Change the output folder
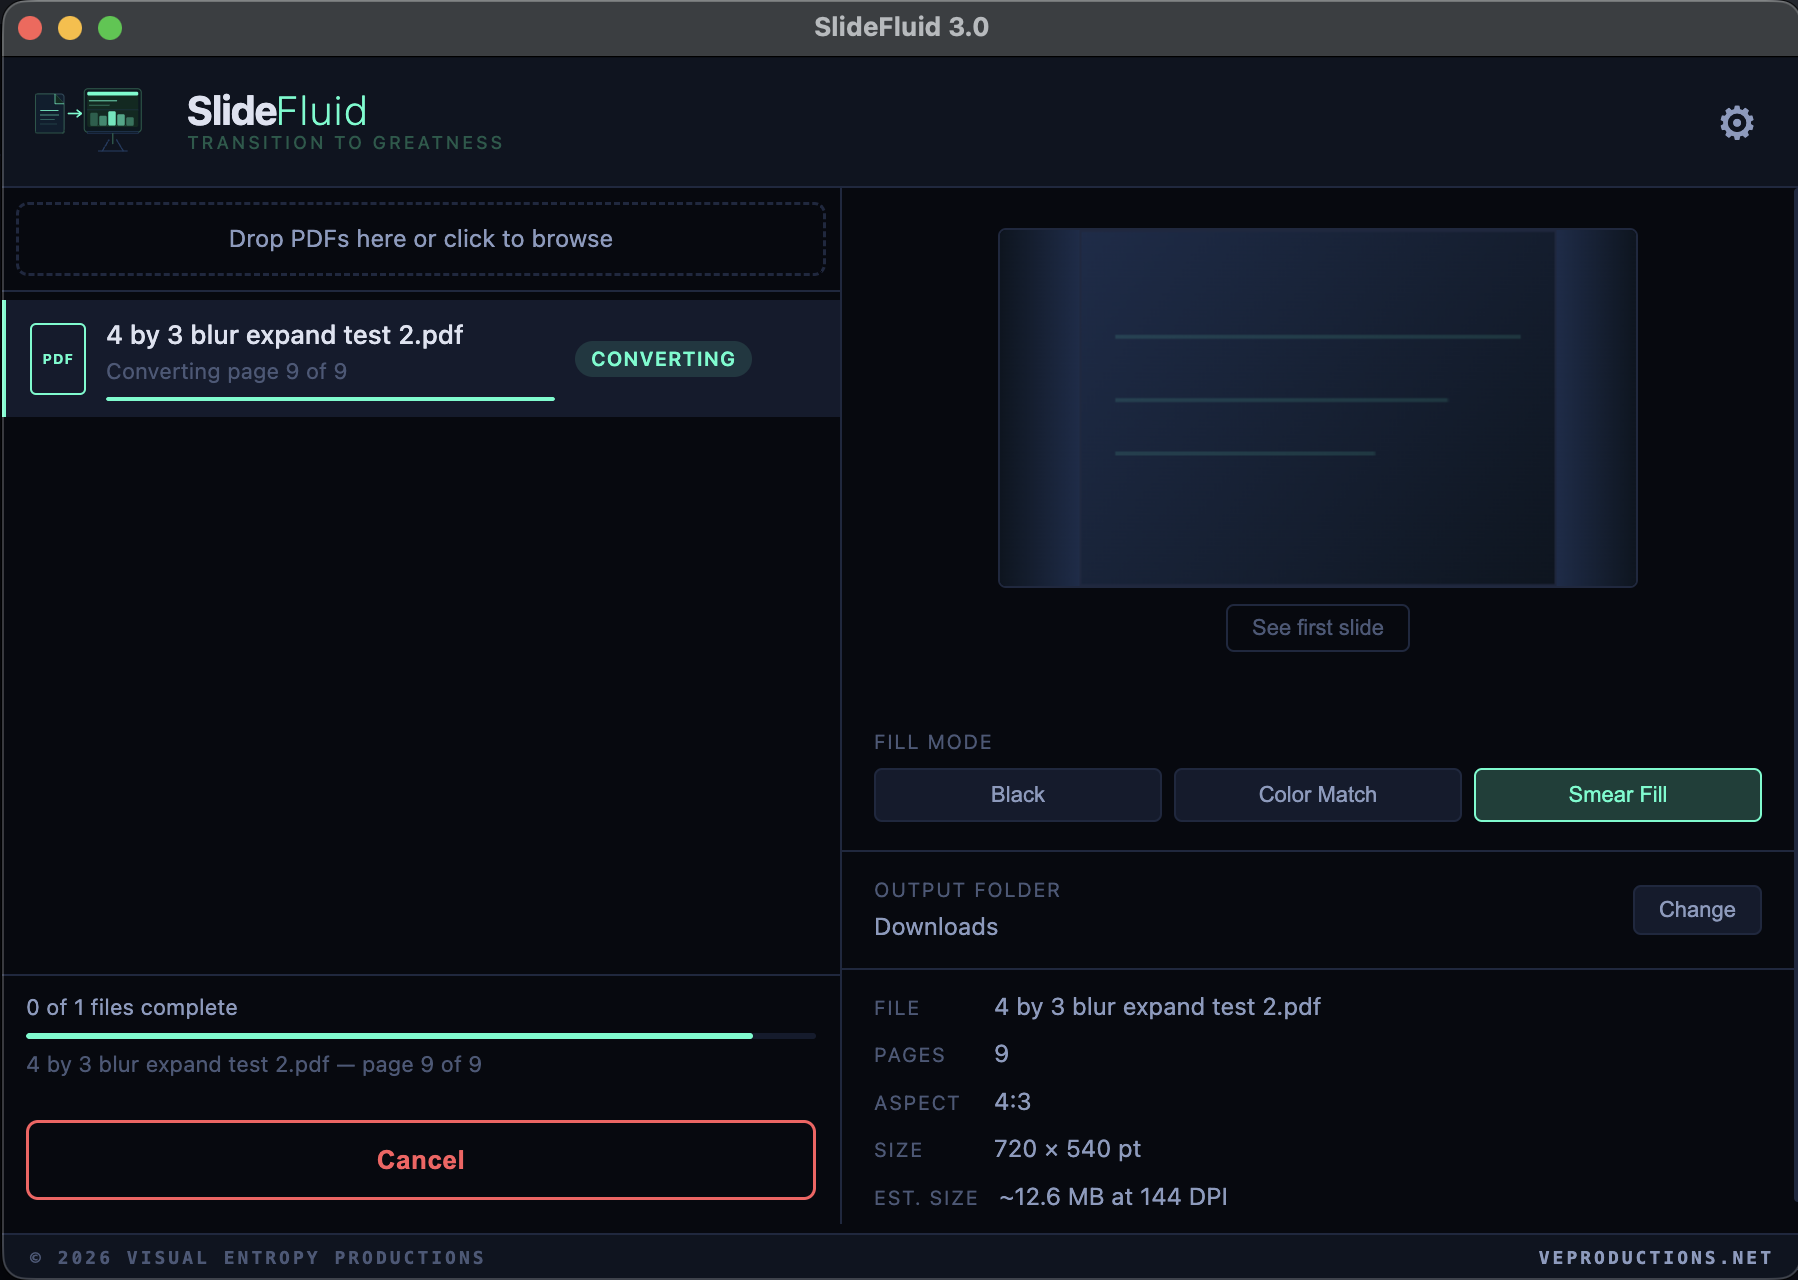Viewport: 1798px width, 1280px height. (1696, 910)
